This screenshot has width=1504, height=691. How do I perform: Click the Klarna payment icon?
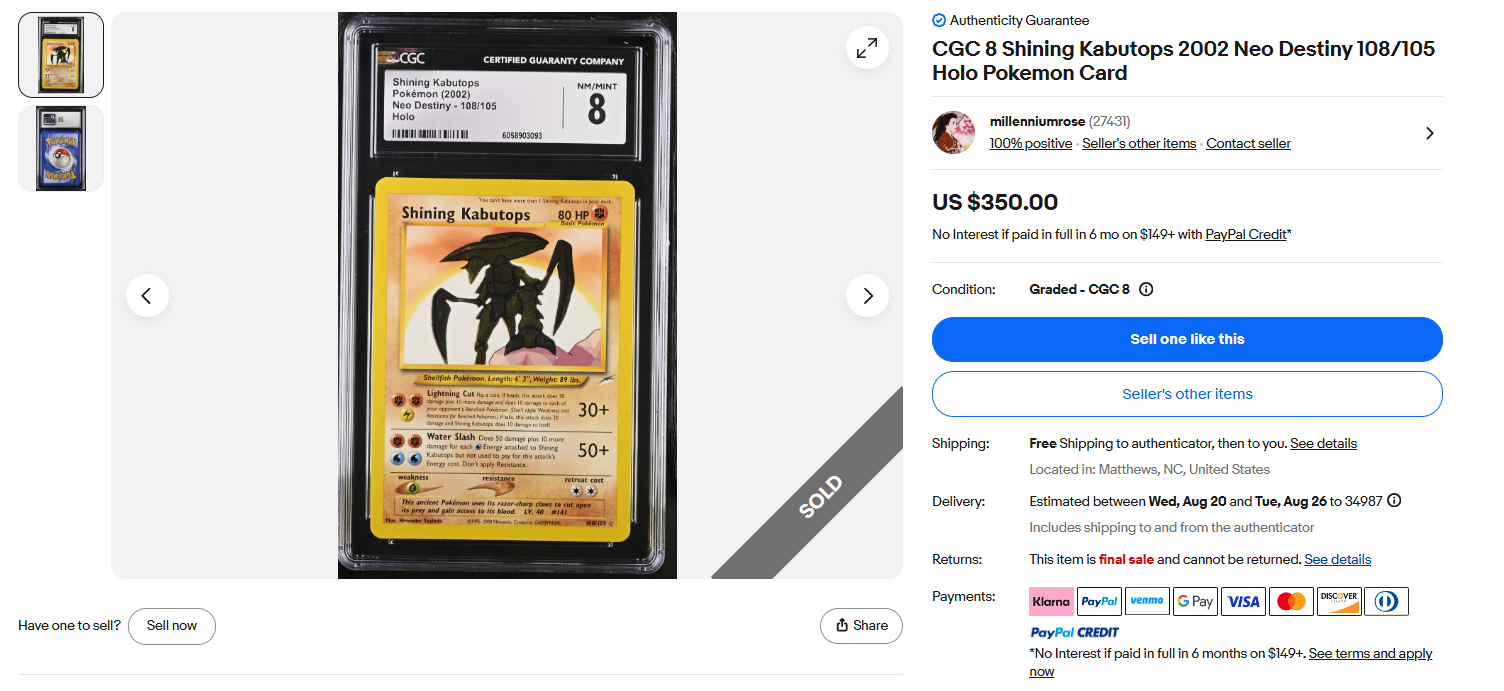tap(1051, 601)
